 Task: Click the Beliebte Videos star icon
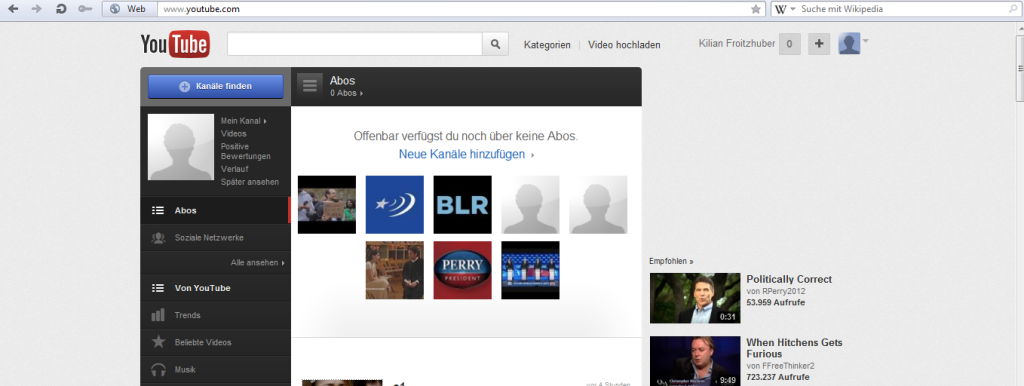(x=158, y=342)
